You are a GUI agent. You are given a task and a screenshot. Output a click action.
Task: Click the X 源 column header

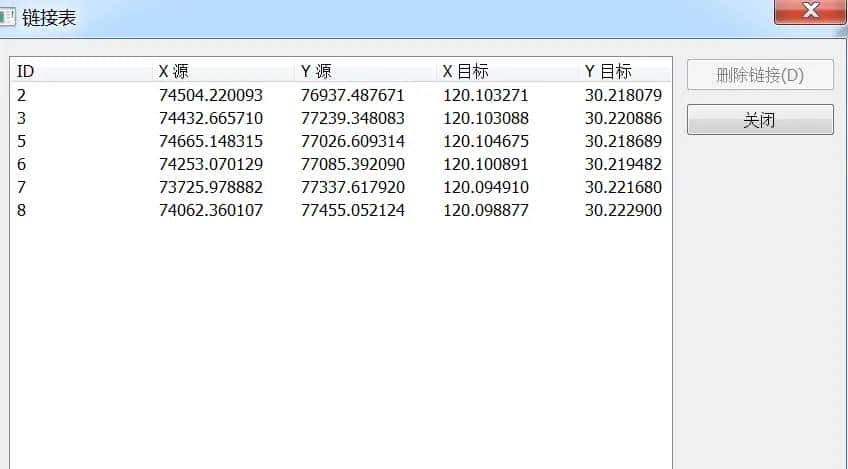coord(223,71)
